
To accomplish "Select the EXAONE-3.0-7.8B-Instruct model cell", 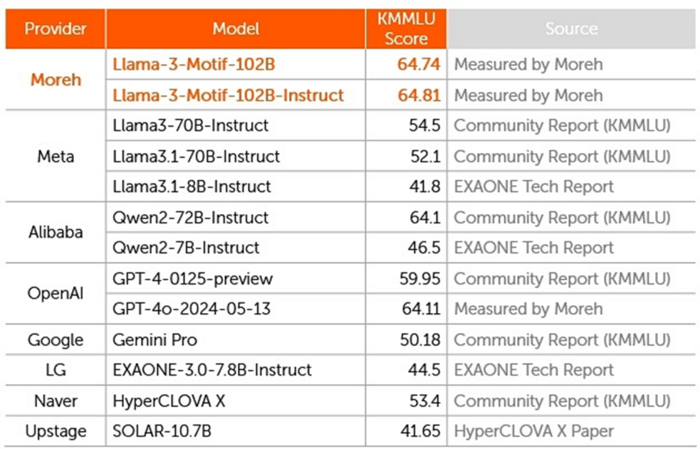I will coord(213,370).
